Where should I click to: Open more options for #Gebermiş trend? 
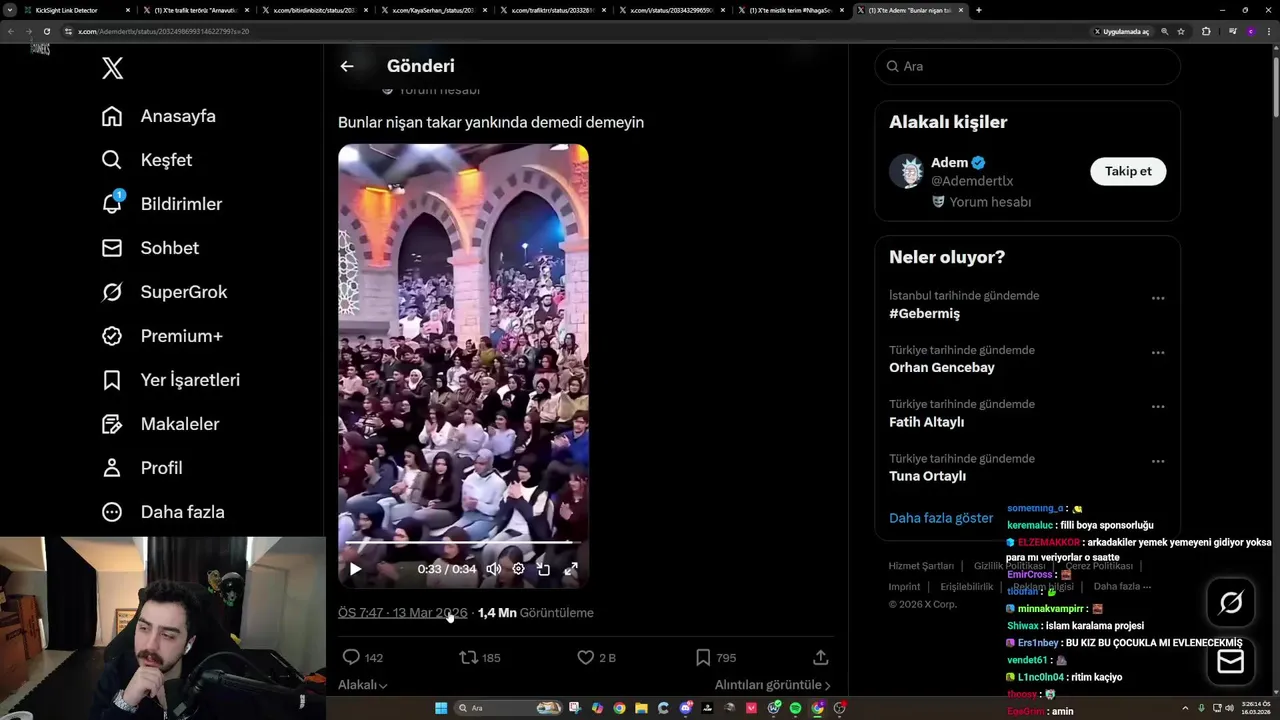(x=1158, y=298)
